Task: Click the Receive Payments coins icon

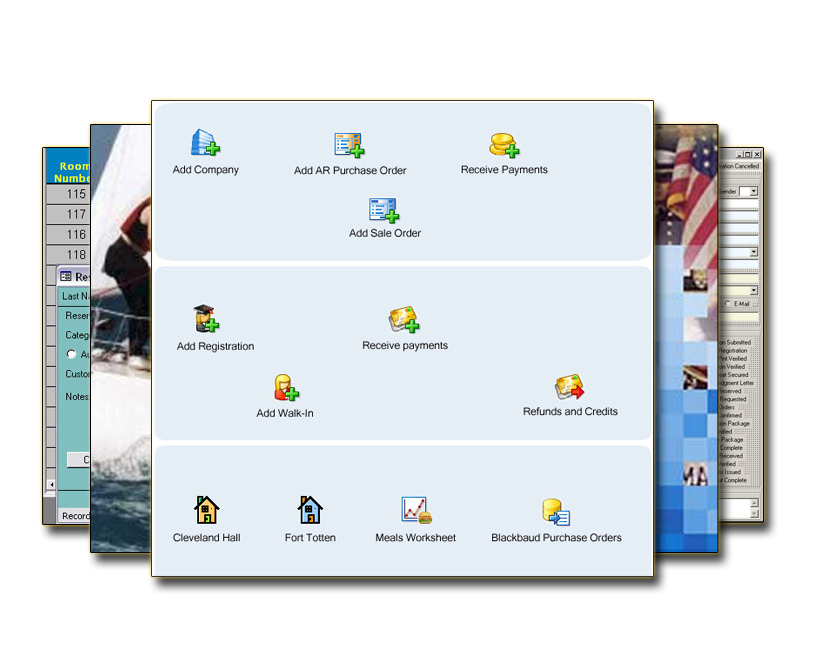Action: click(504, 145)
